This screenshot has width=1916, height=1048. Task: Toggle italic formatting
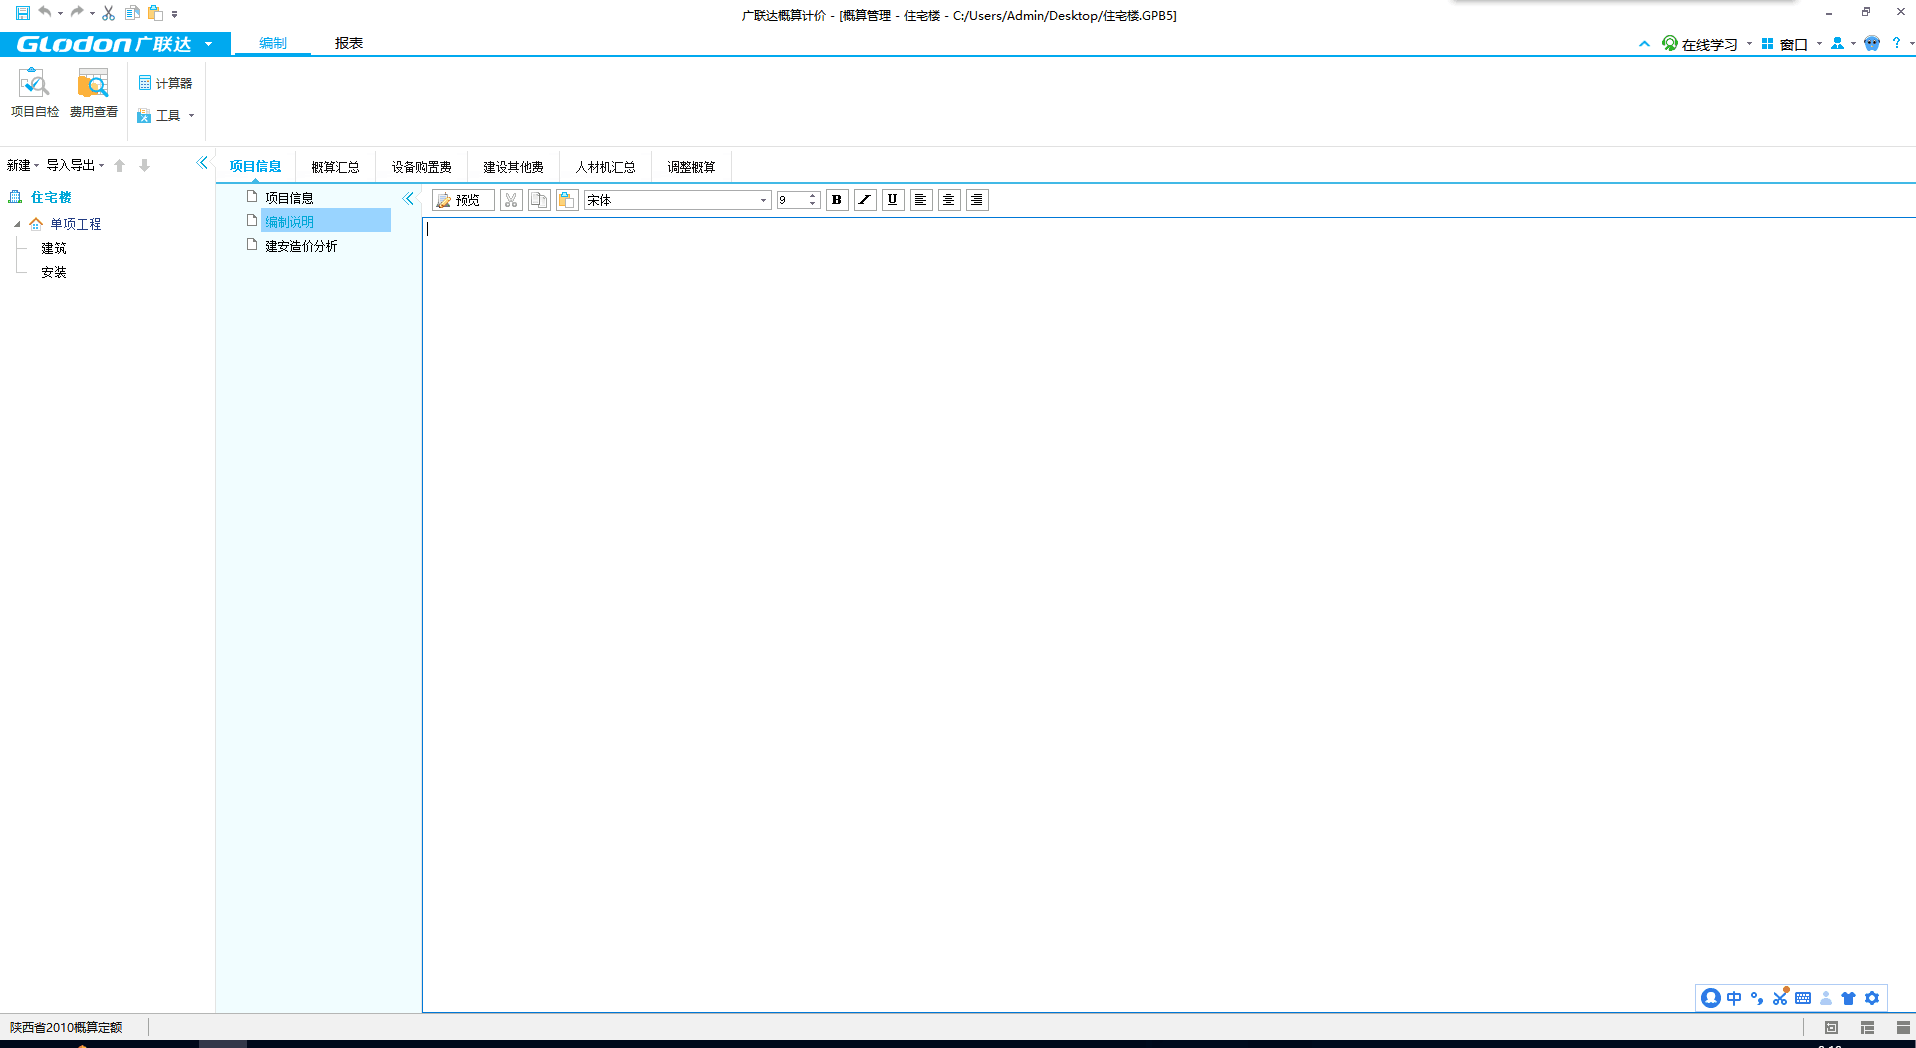tap(865, 200)
